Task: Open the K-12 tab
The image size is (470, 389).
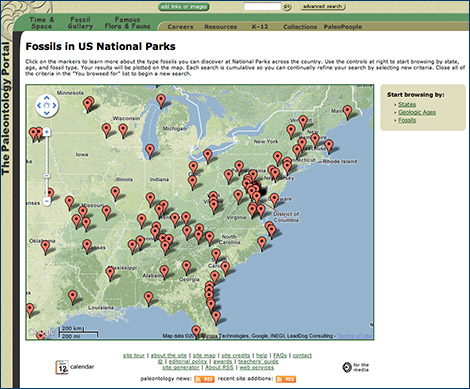Action: pyautogui.click(x=260, y=27)
